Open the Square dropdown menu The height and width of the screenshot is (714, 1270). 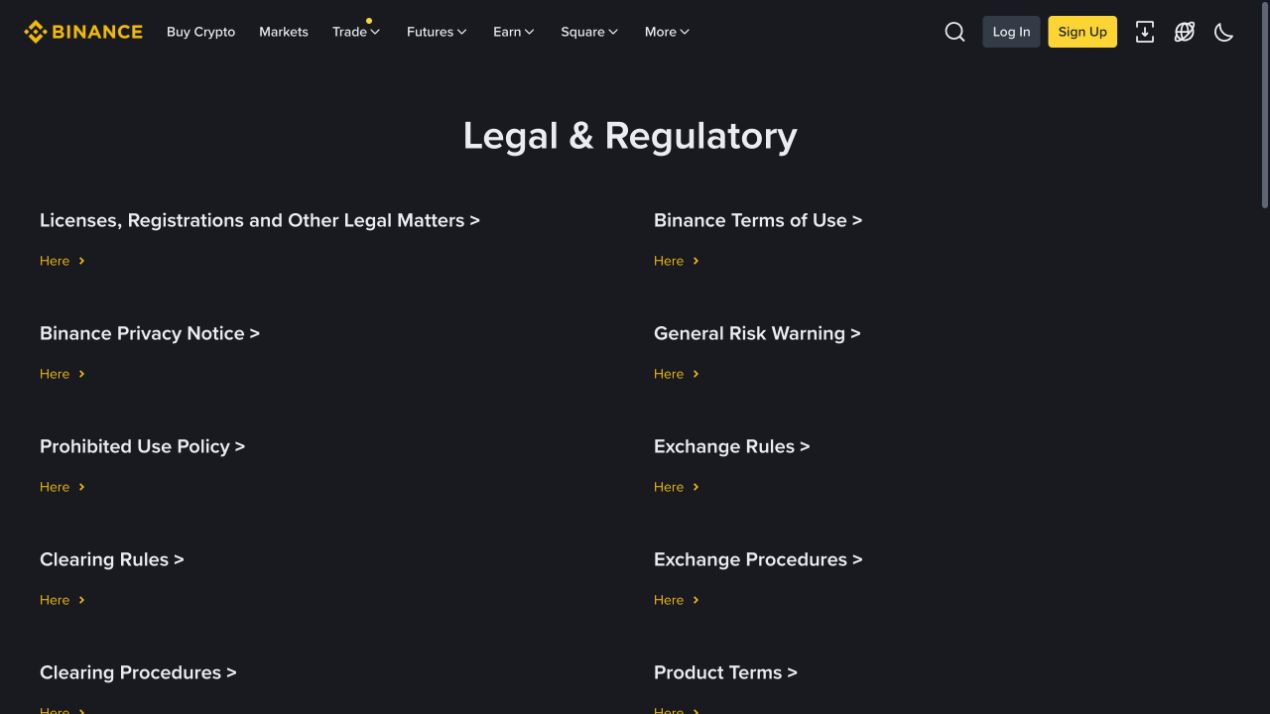click(x=589, y=32)
